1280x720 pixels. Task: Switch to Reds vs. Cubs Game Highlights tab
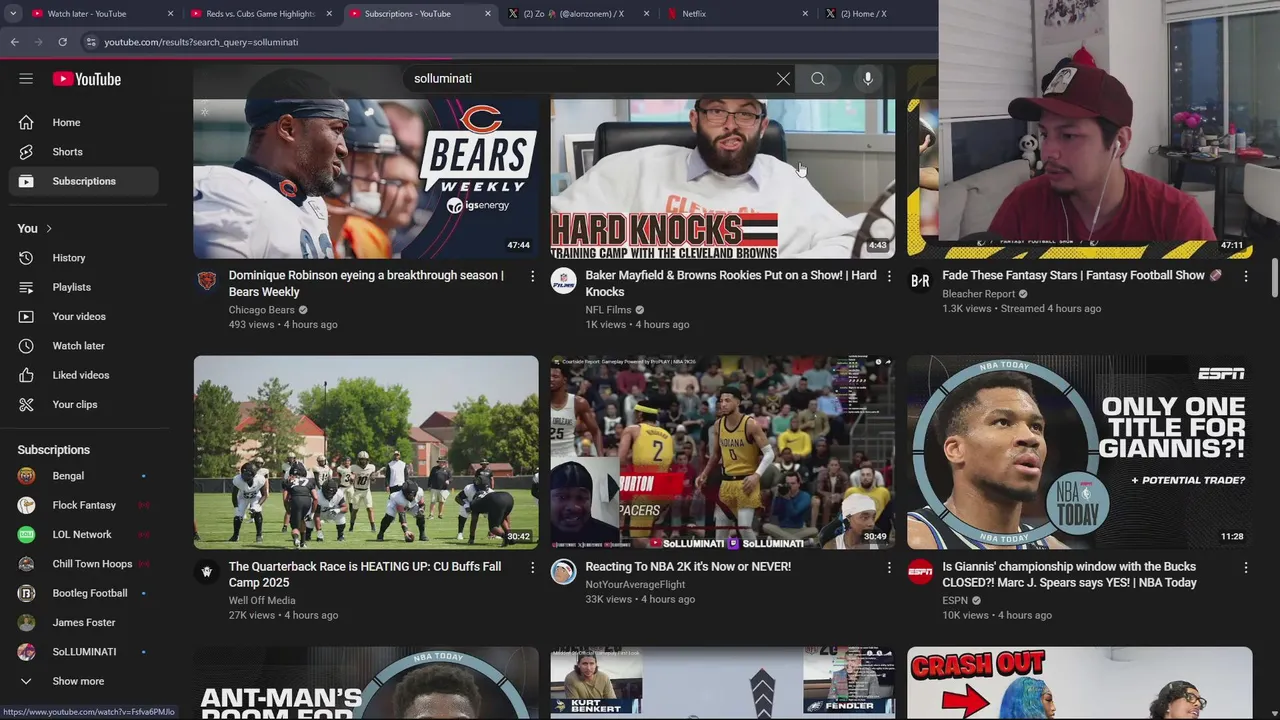point(261,14)
